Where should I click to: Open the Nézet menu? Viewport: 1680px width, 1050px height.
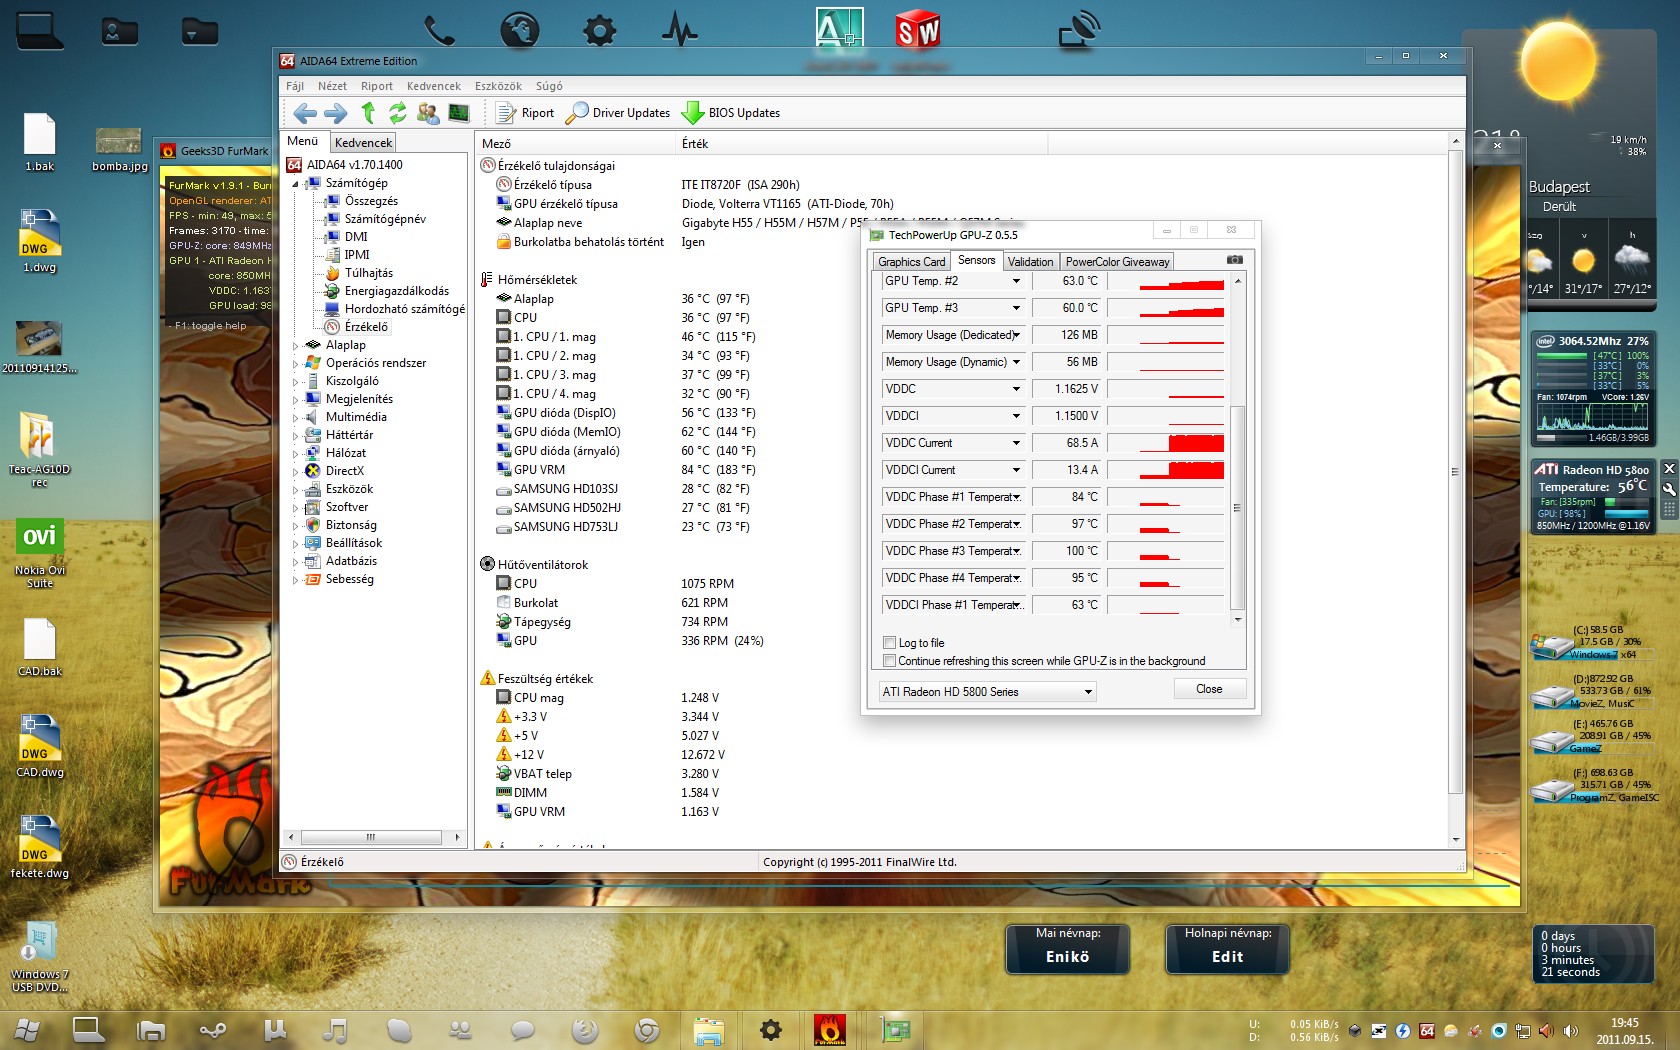pos(332,86)
